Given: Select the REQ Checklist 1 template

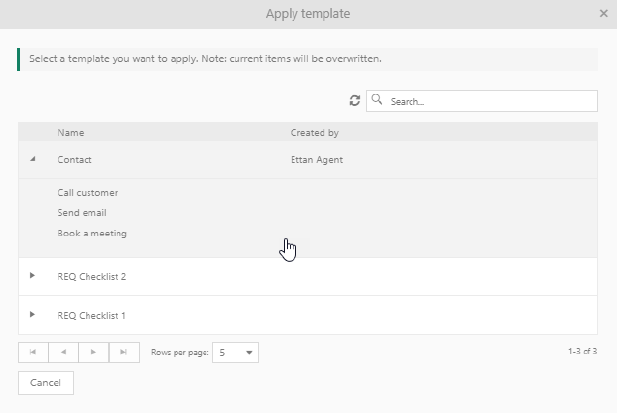Looking at the screenshot, I should coord(91,315).
